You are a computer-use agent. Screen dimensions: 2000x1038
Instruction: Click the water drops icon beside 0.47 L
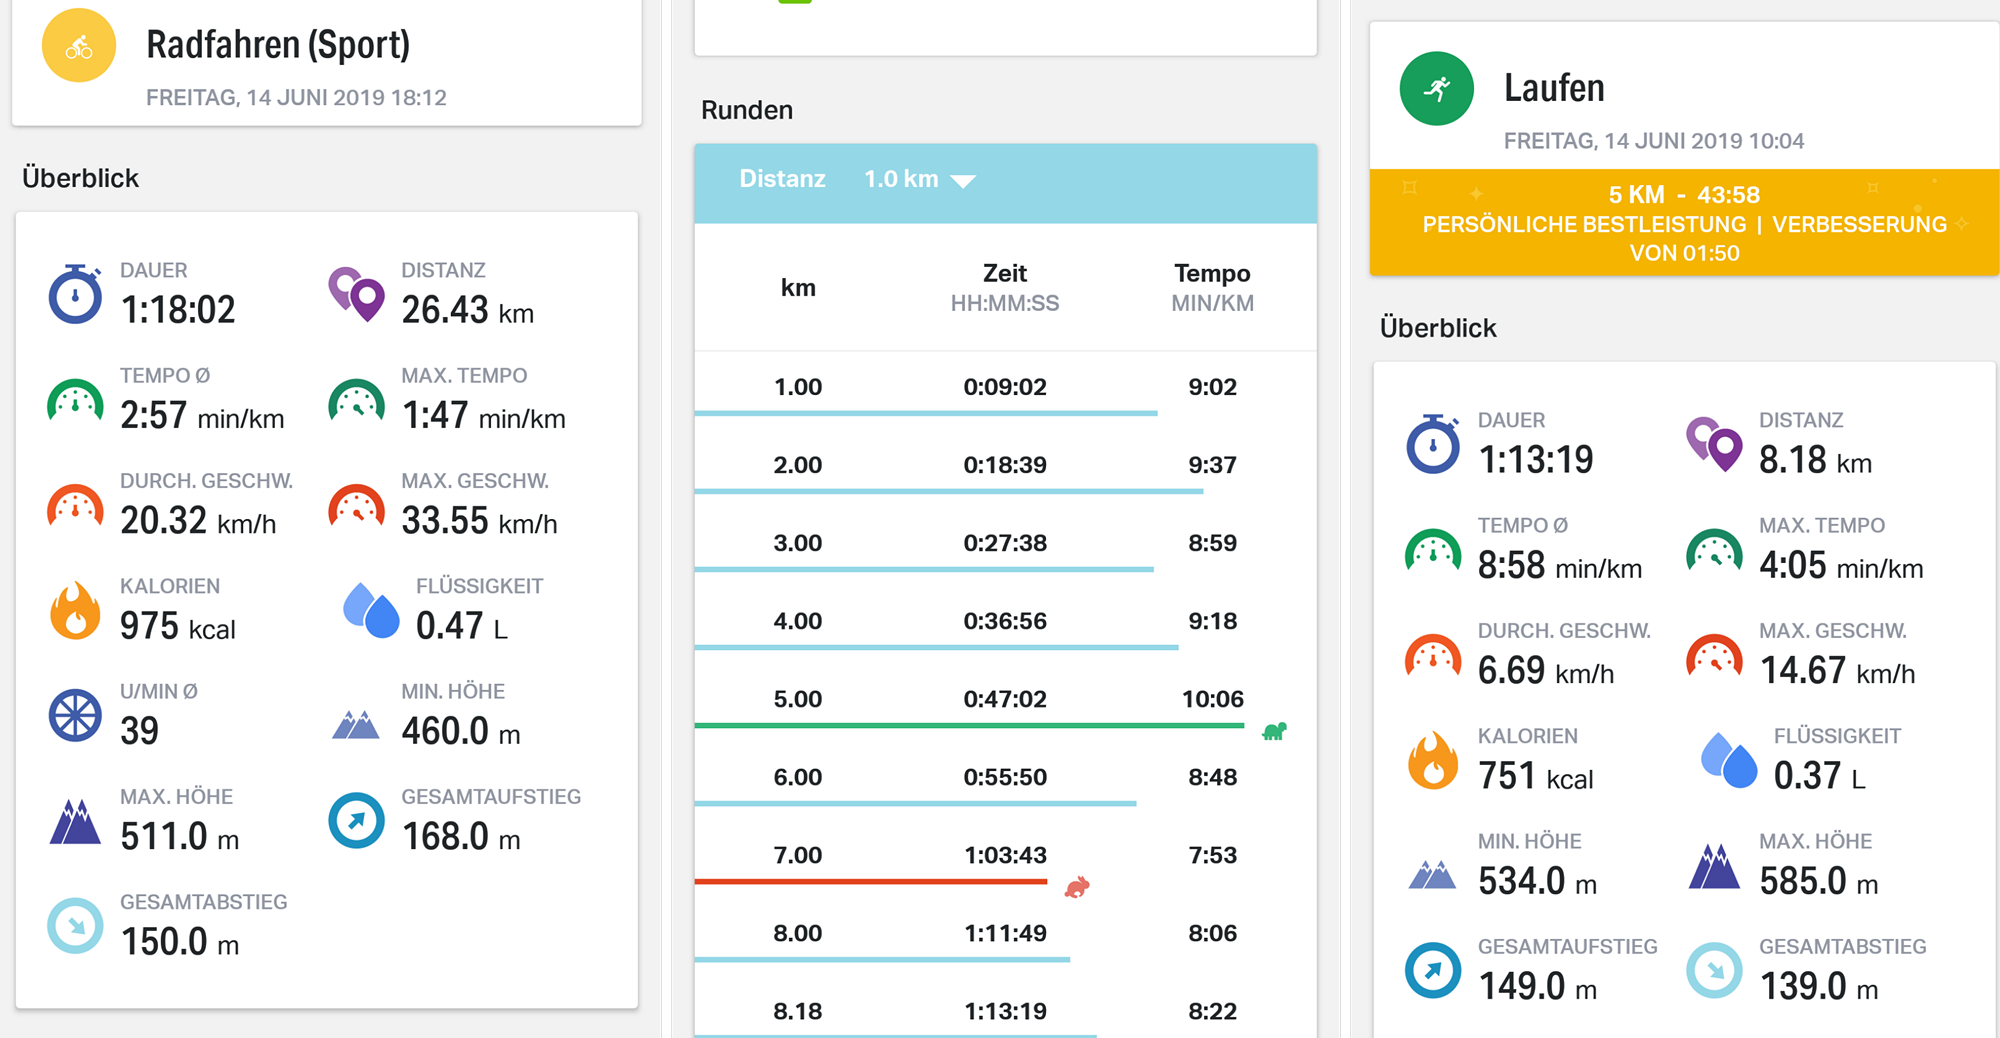point(371,609)
